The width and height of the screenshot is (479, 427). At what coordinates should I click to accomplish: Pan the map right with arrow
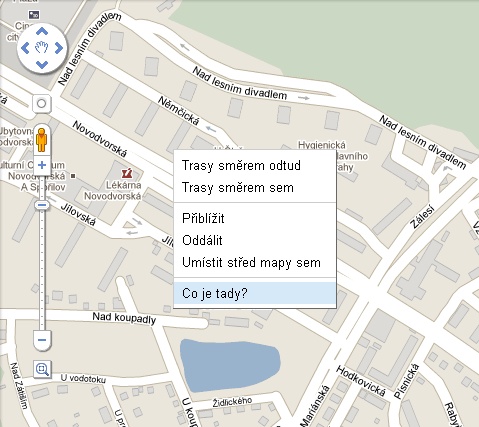59,48
